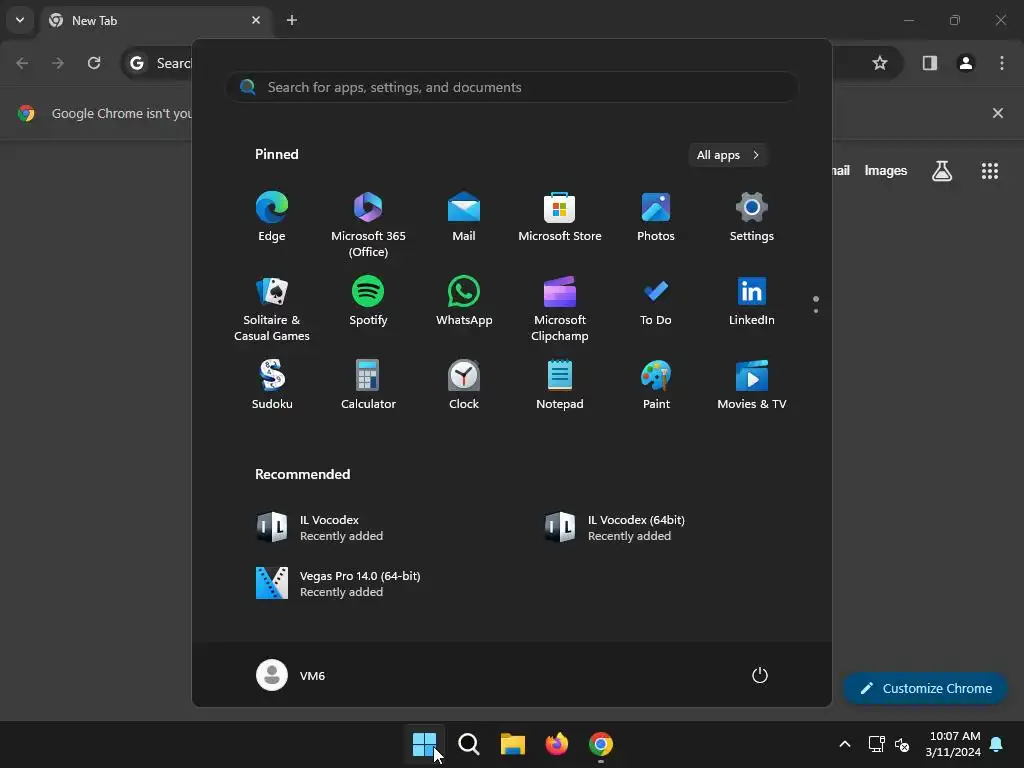Switch to Chrome on the taskbar
The height and width of the screenshot is (768, 1024).
pos(601,744)
